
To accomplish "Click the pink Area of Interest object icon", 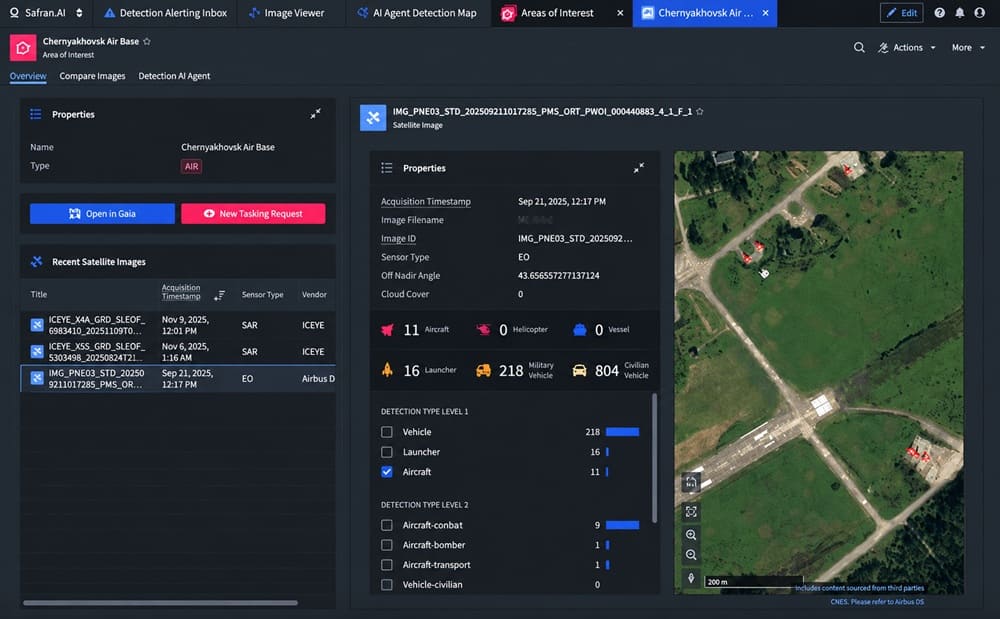I will pyautogui.click(x=23, y=48).
